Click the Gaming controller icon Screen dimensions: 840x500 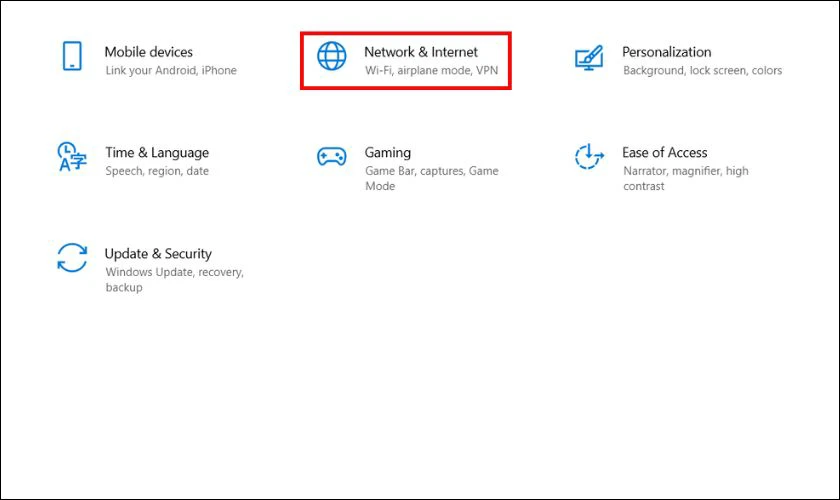coord(332,157)
